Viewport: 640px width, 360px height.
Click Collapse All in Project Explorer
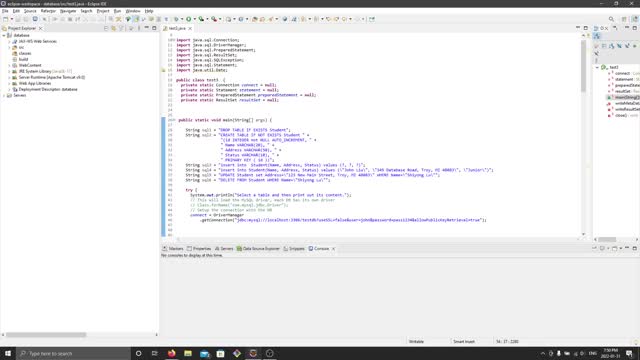click(x=106, y=28)
